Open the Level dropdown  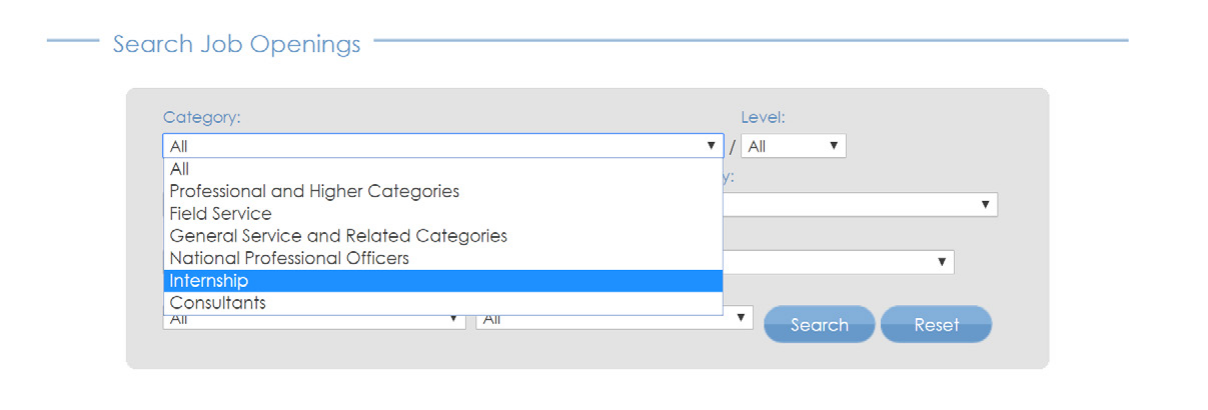tap(794, 146)
